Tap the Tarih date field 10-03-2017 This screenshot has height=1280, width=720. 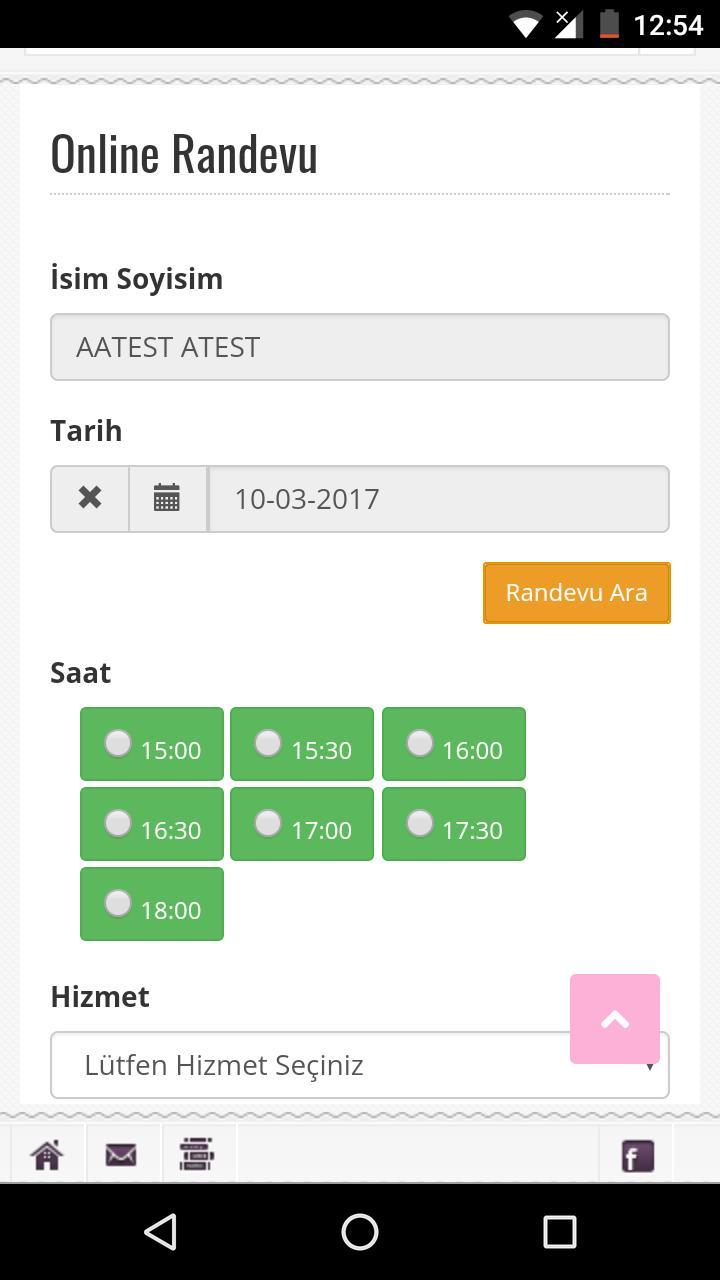click(x=438, y=499)
